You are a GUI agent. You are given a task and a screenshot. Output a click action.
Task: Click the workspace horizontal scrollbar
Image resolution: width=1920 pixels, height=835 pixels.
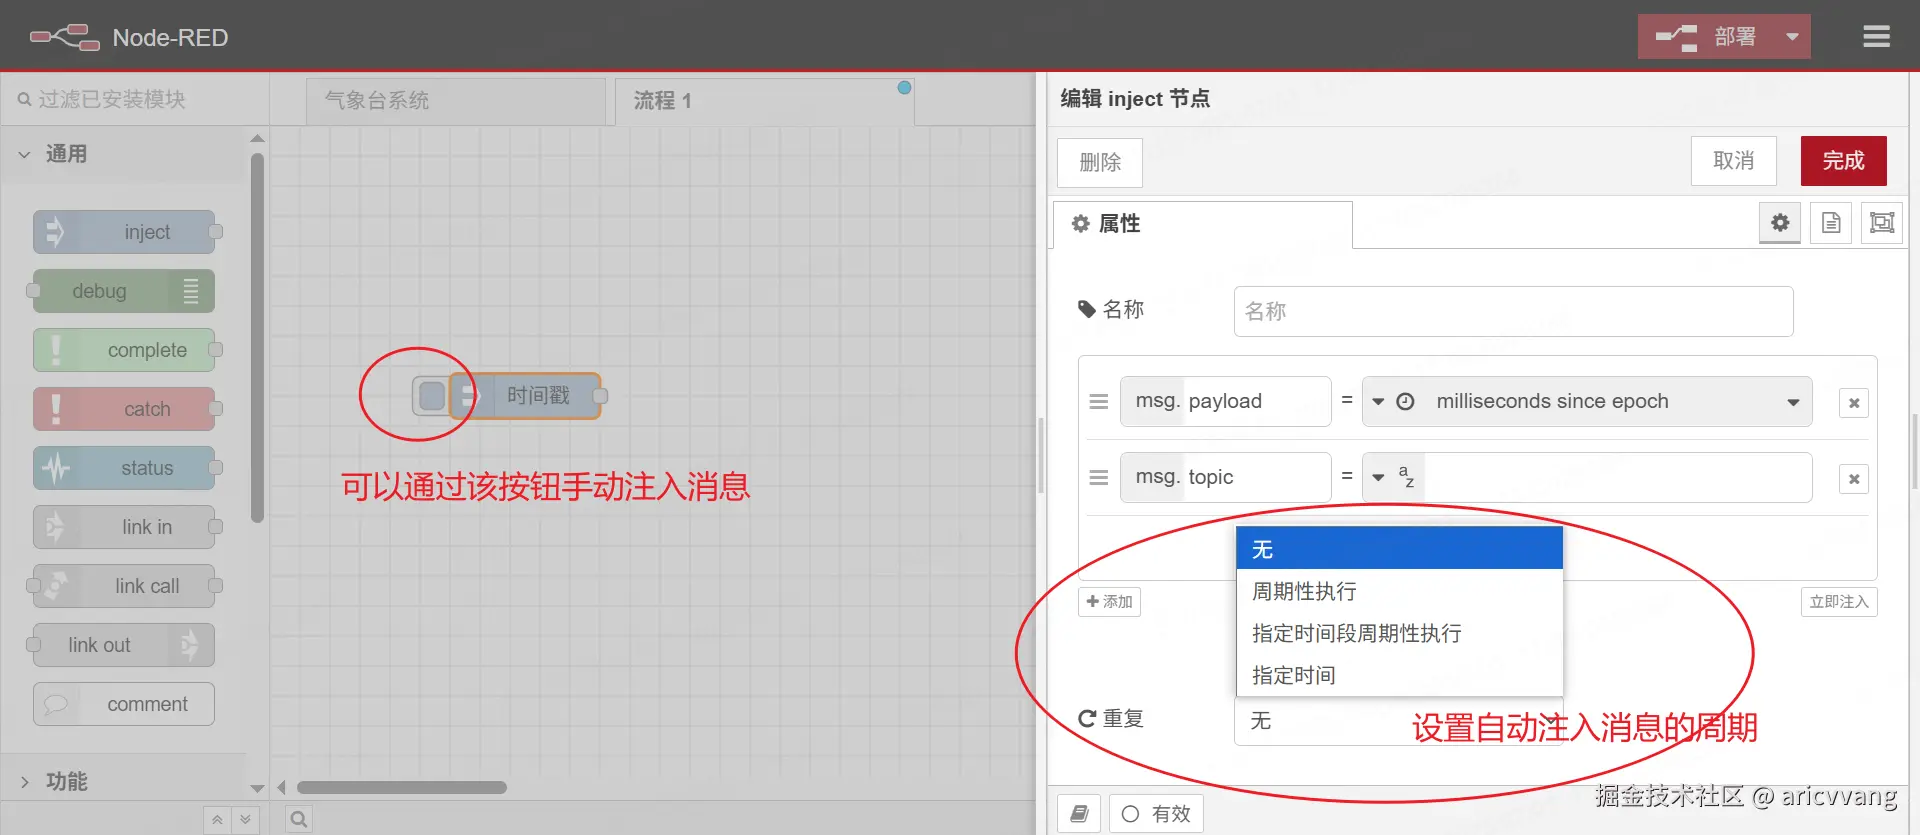(402, 787)
